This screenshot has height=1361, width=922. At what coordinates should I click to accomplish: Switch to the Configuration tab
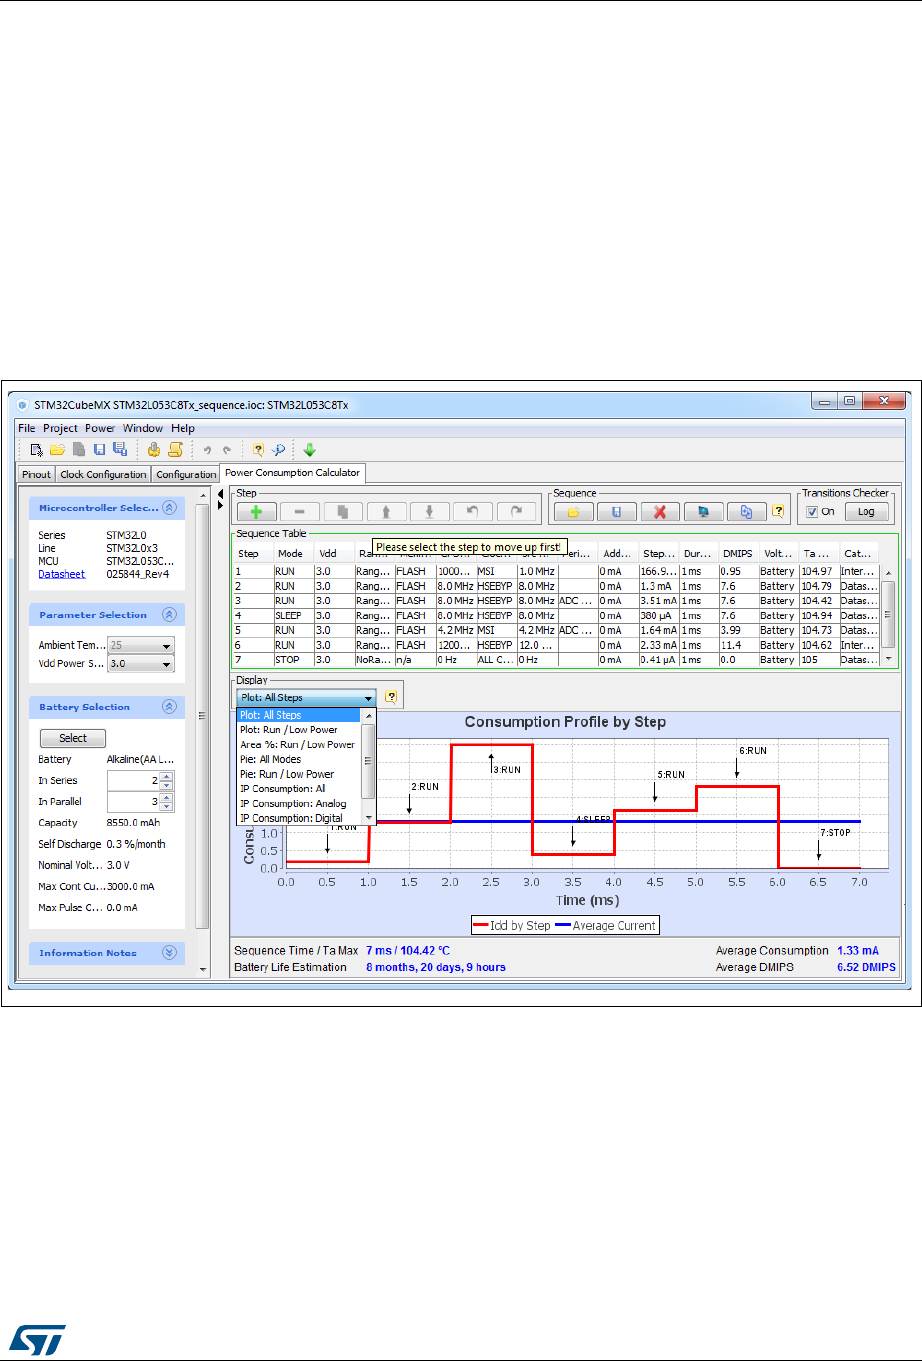pyautogui.click(x=186, y=474)
